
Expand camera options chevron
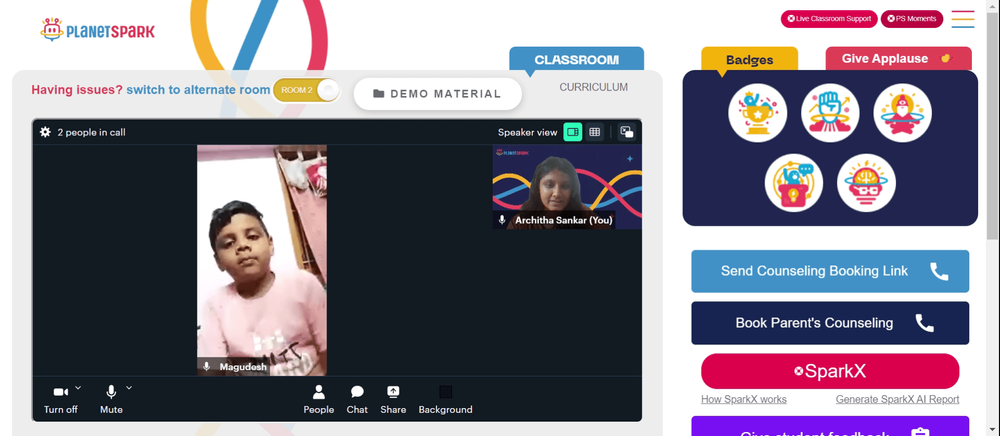pos(78,387)
